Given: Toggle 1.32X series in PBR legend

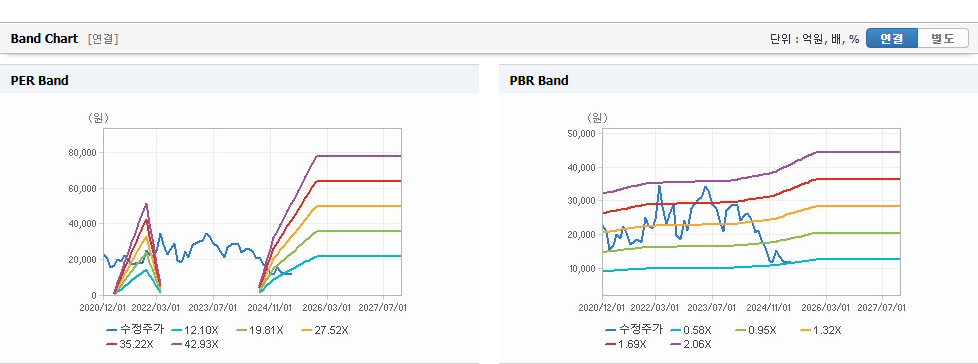Looking at the screenshot, I should tap(821, 330).
